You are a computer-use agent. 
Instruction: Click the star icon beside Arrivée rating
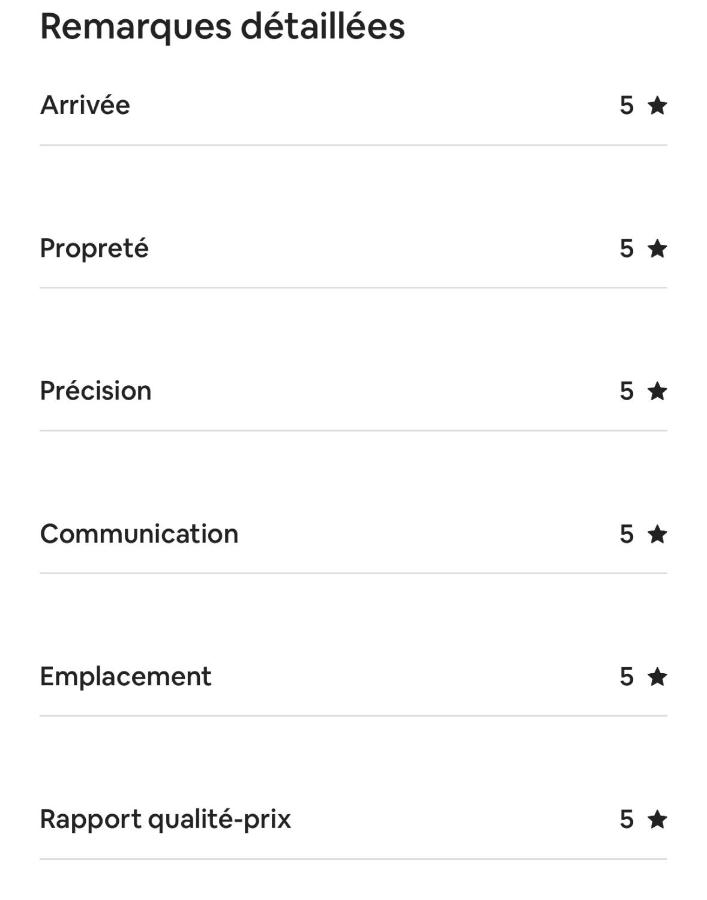click(x=657, y=106)
